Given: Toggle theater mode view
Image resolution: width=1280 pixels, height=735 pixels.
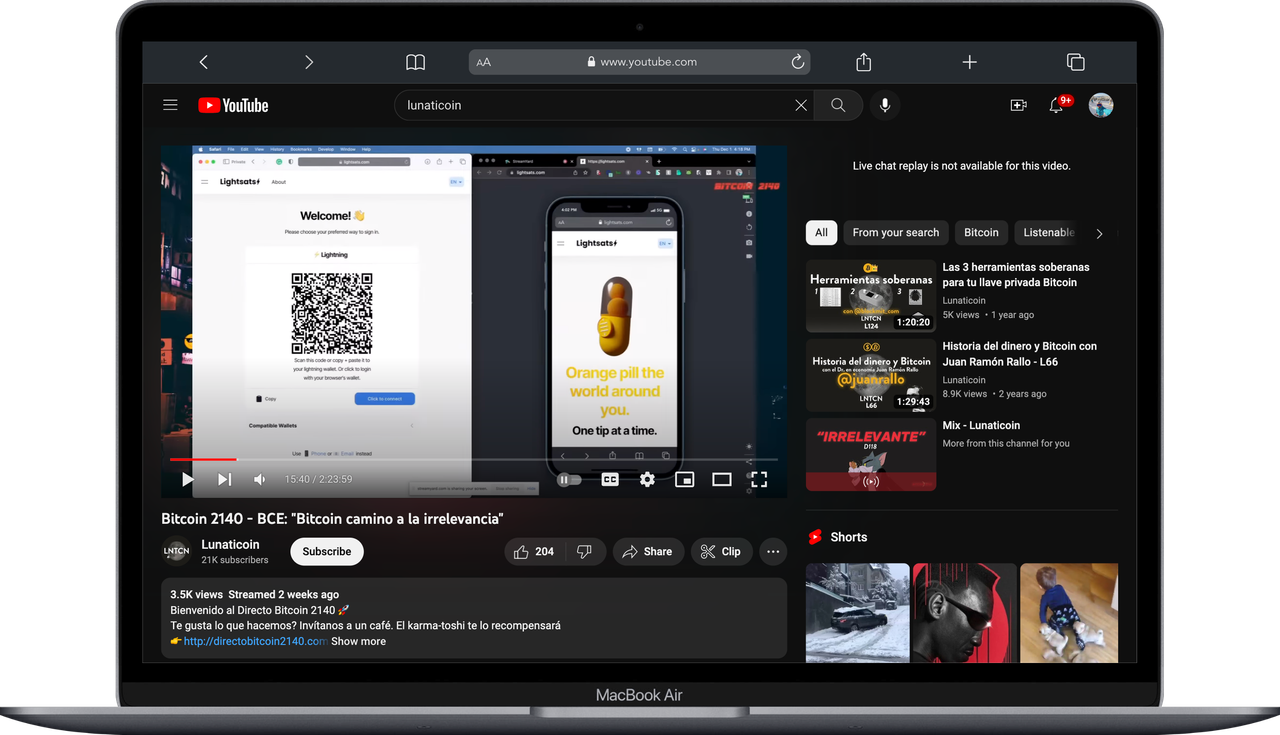Looking at the screenshot, I should click(x=722, y=480).
